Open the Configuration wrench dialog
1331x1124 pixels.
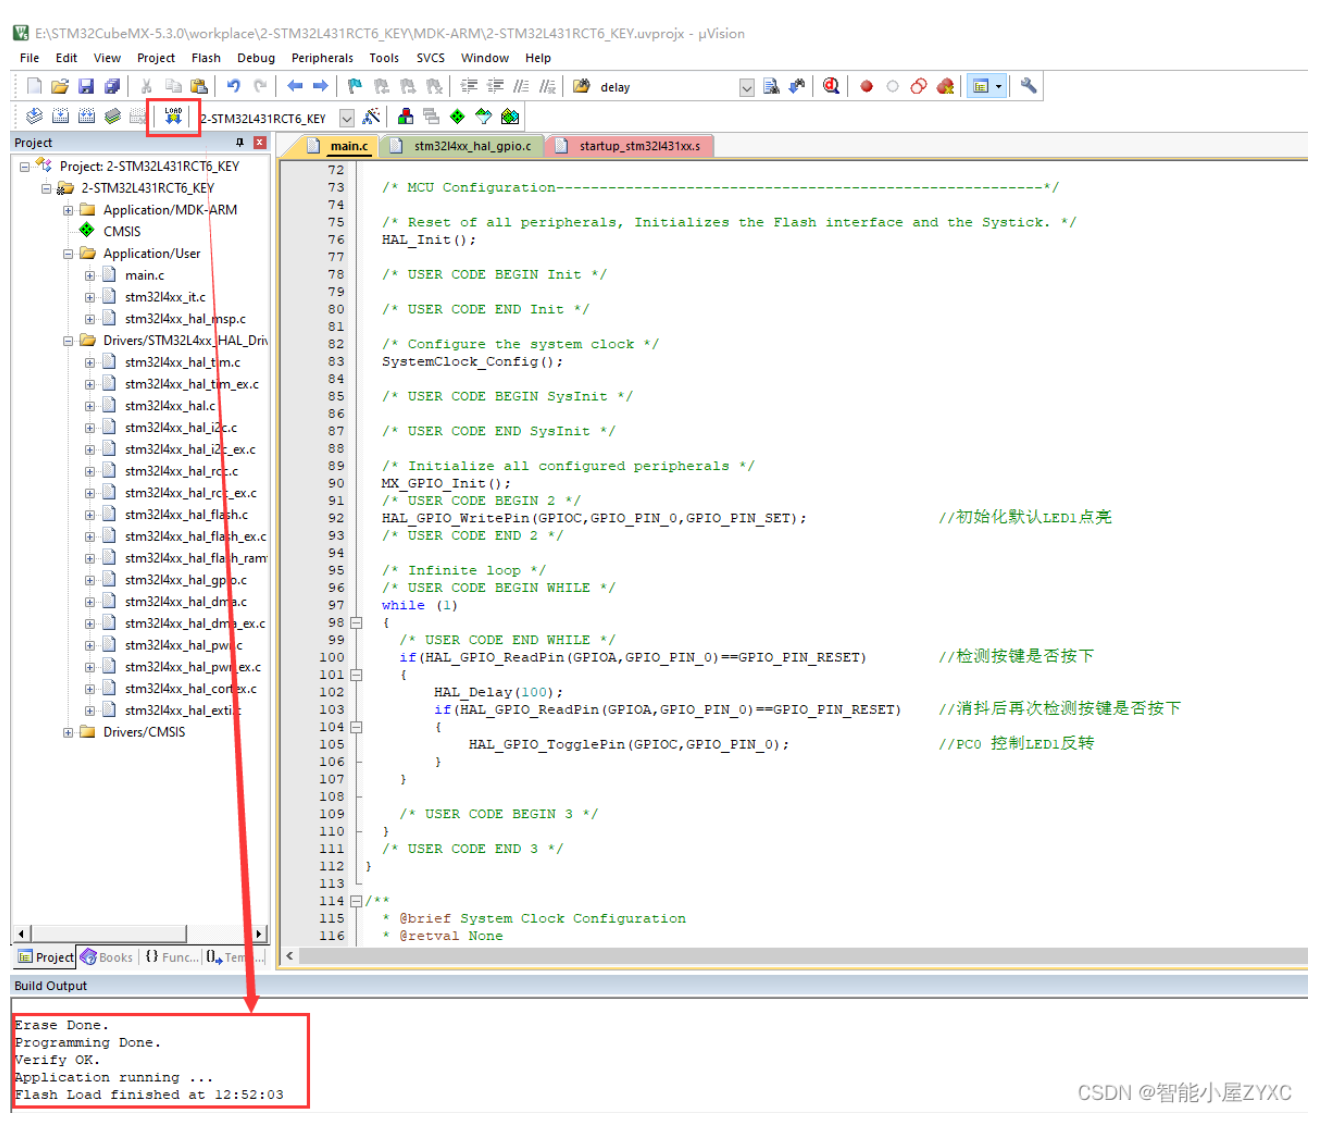pyautogui.click(x=1028, y=87)
